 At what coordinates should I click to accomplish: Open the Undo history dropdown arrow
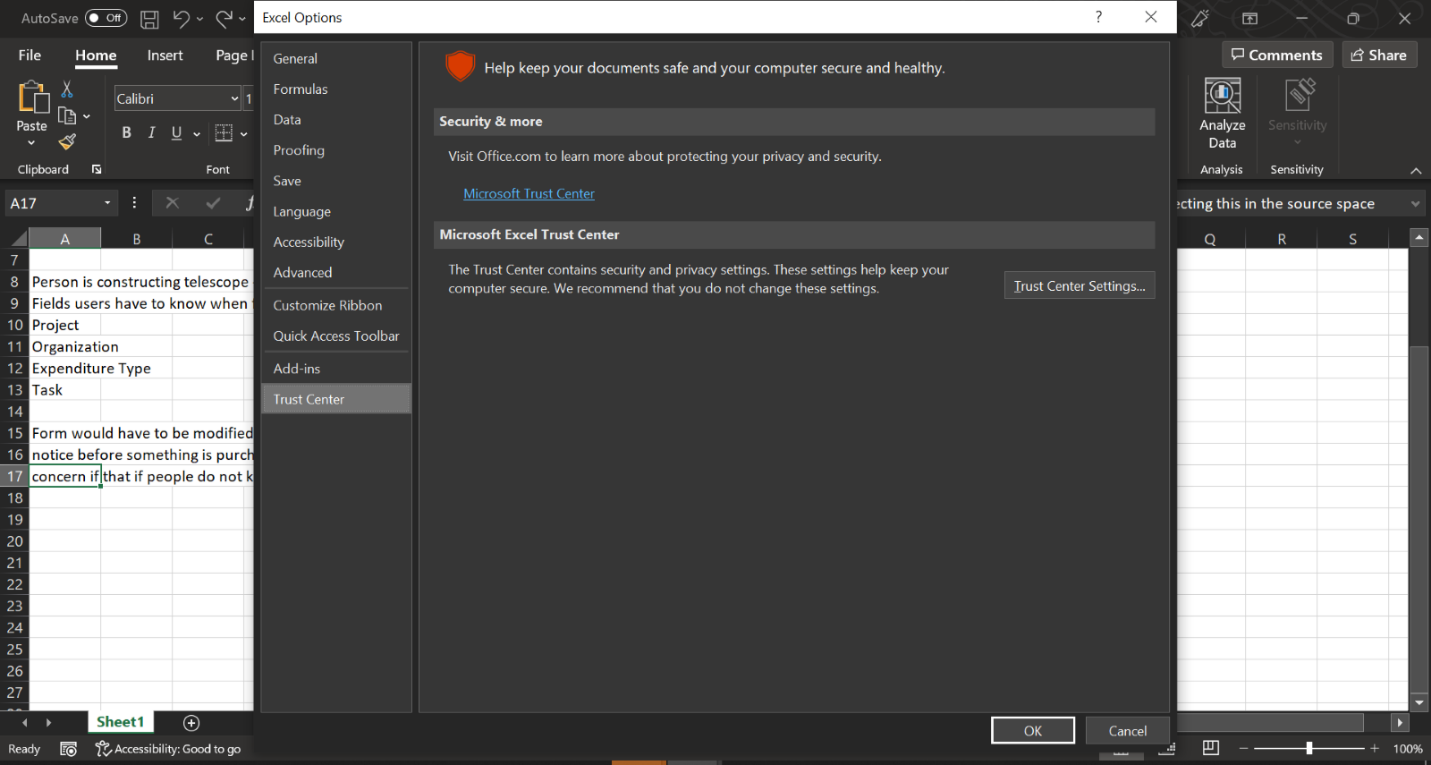pyautogui.click(x=200, y=19)
